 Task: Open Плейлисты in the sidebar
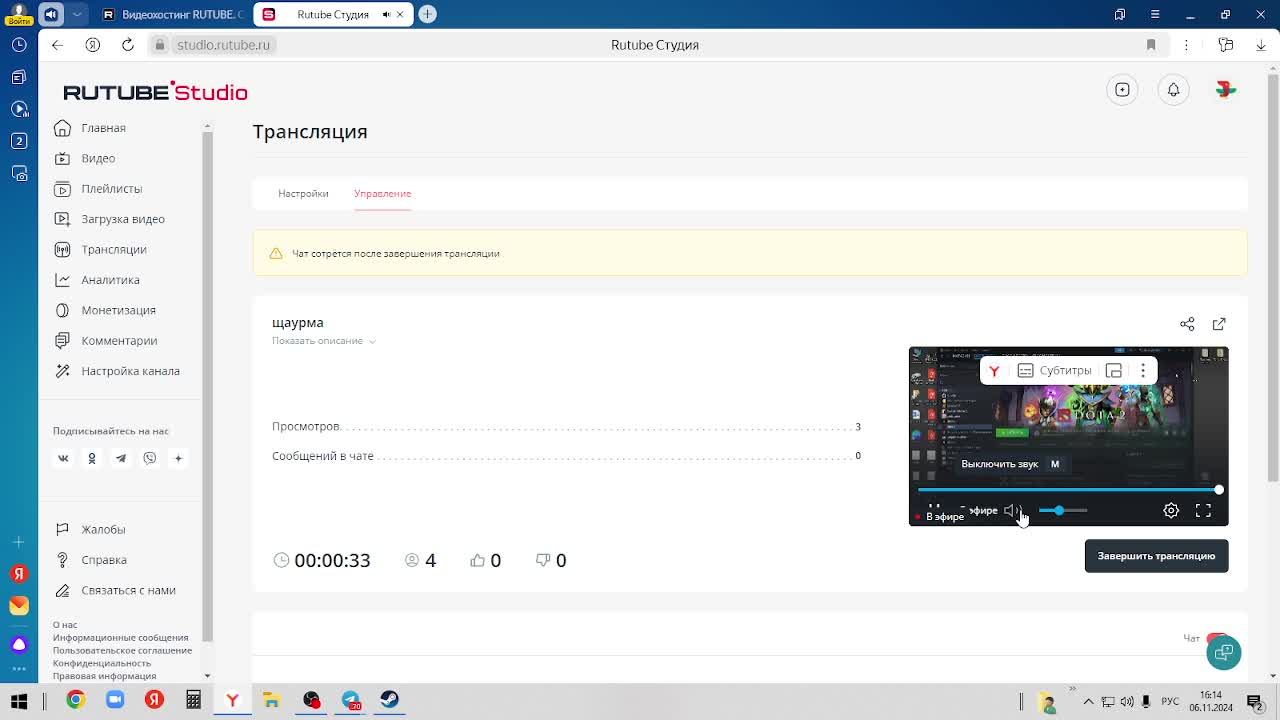tap(98, 188)
